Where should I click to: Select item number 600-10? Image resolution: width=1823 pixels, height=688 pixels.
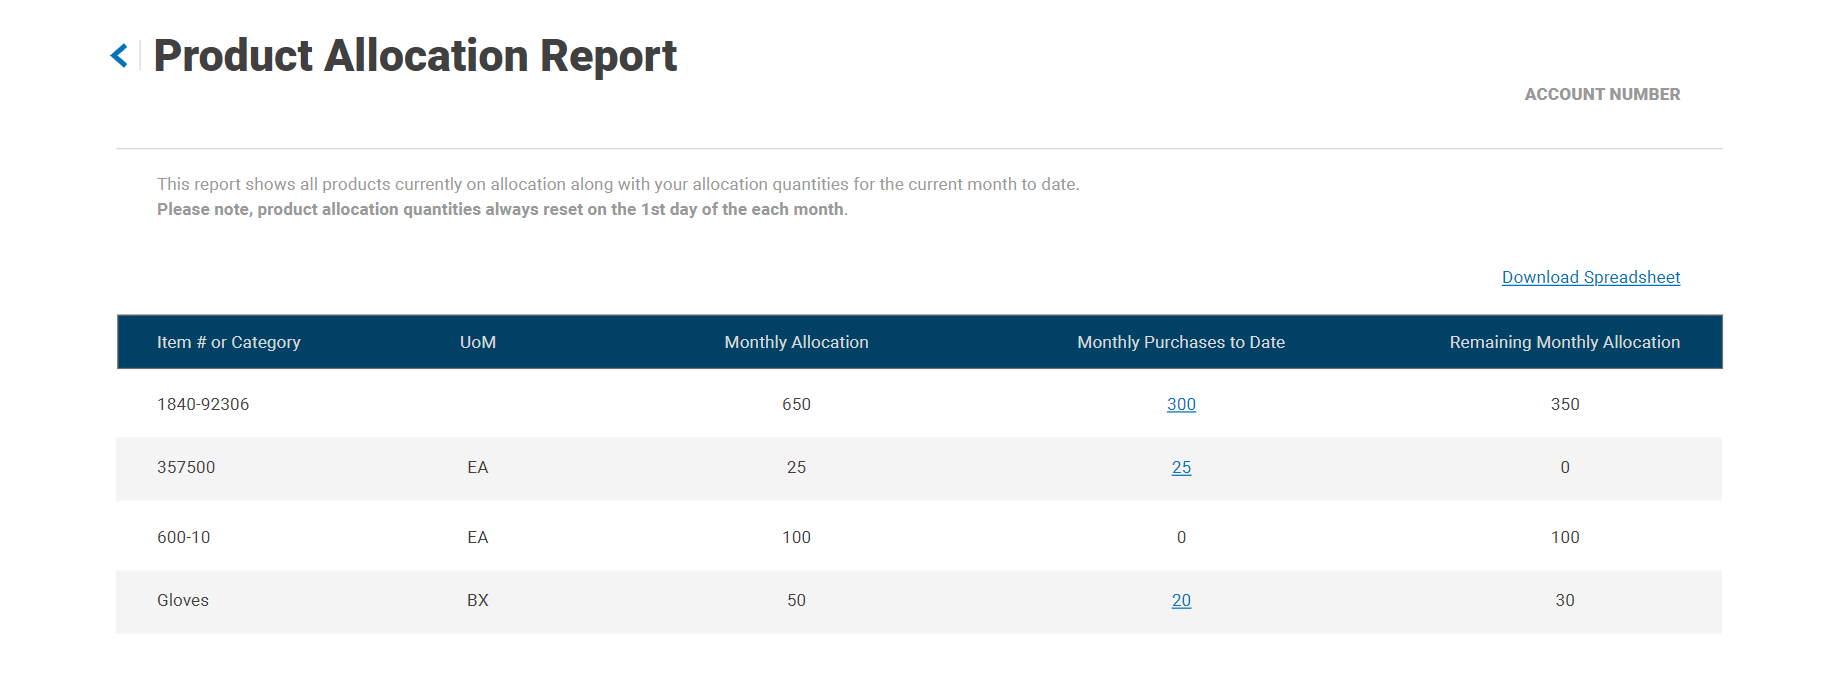[183, 537]
